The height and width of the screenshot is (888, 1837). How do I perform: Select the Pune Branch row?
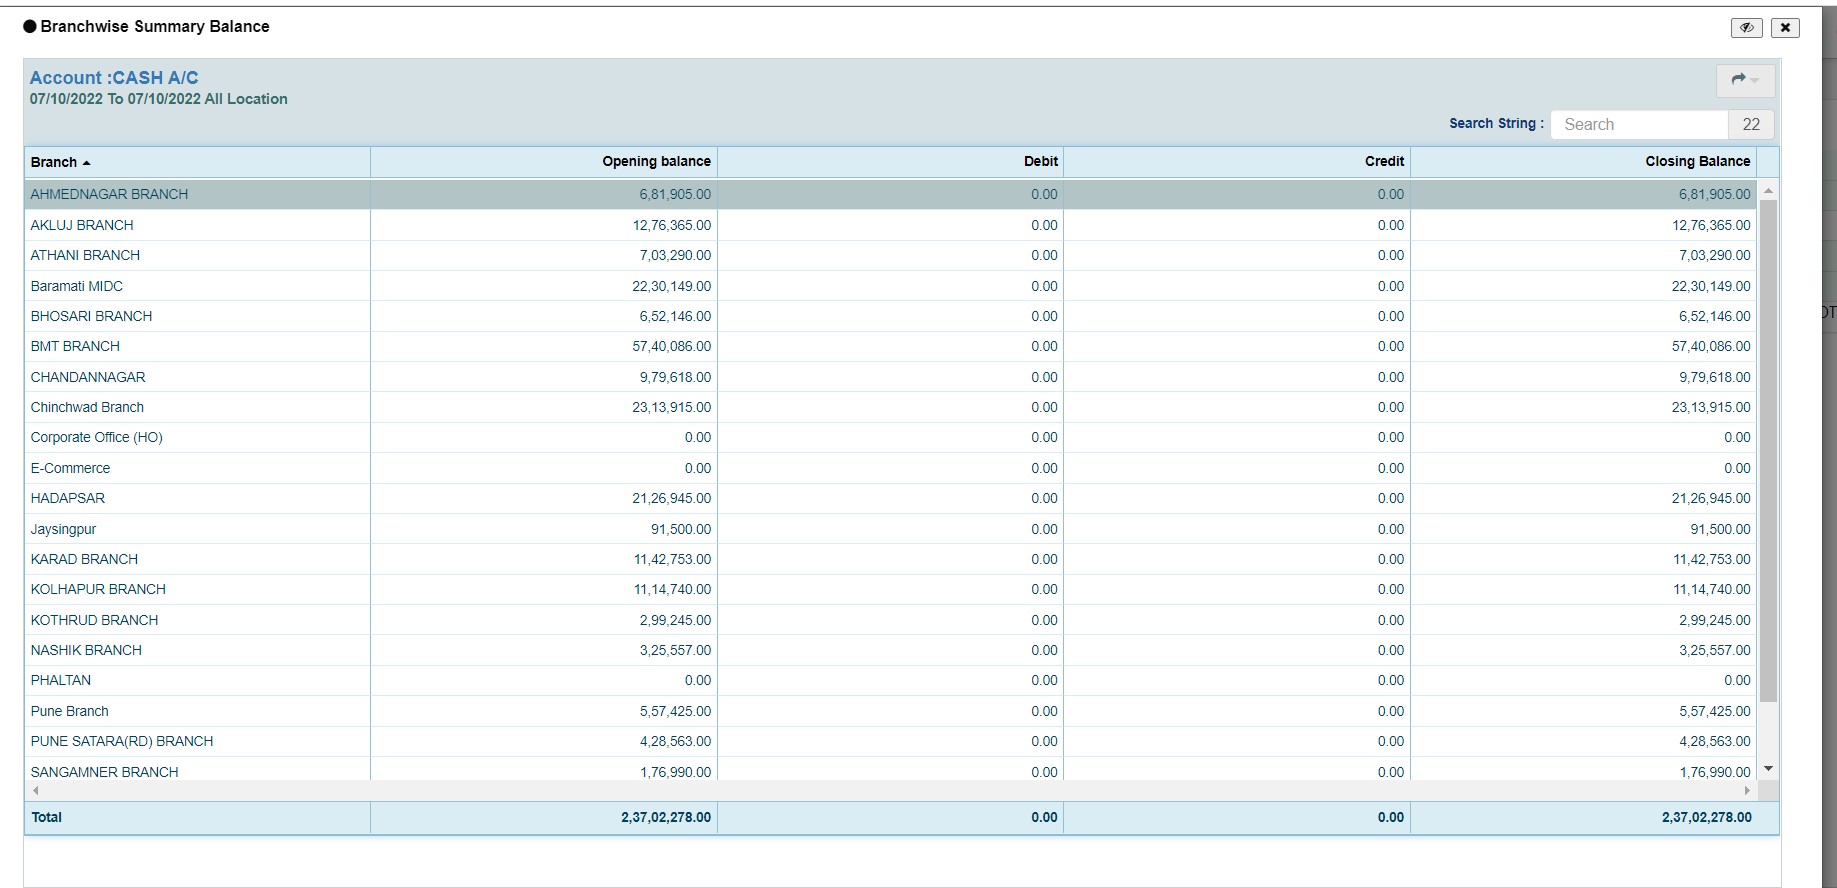click(891, 711)
